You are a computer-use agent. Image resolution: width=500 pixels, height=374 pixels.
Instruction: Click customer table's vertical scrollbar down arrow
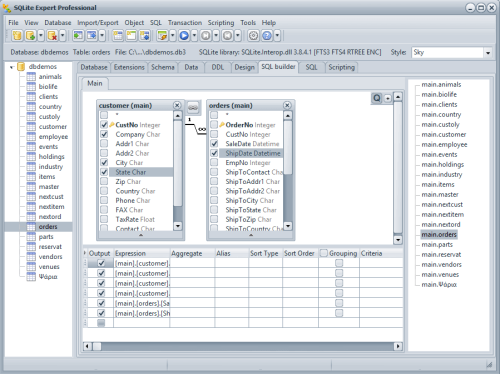tap(178, 226)
